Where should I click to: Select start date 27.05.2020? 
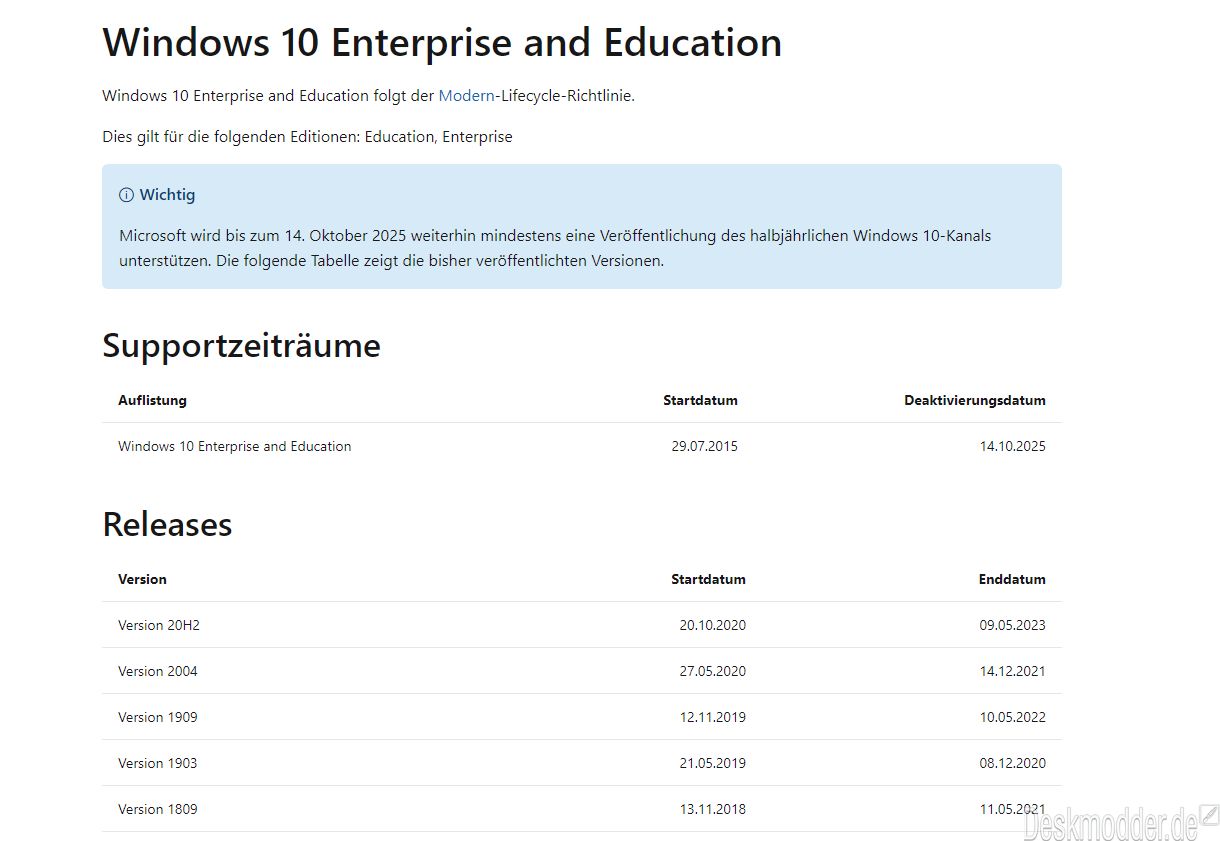[x=712, y=671]
